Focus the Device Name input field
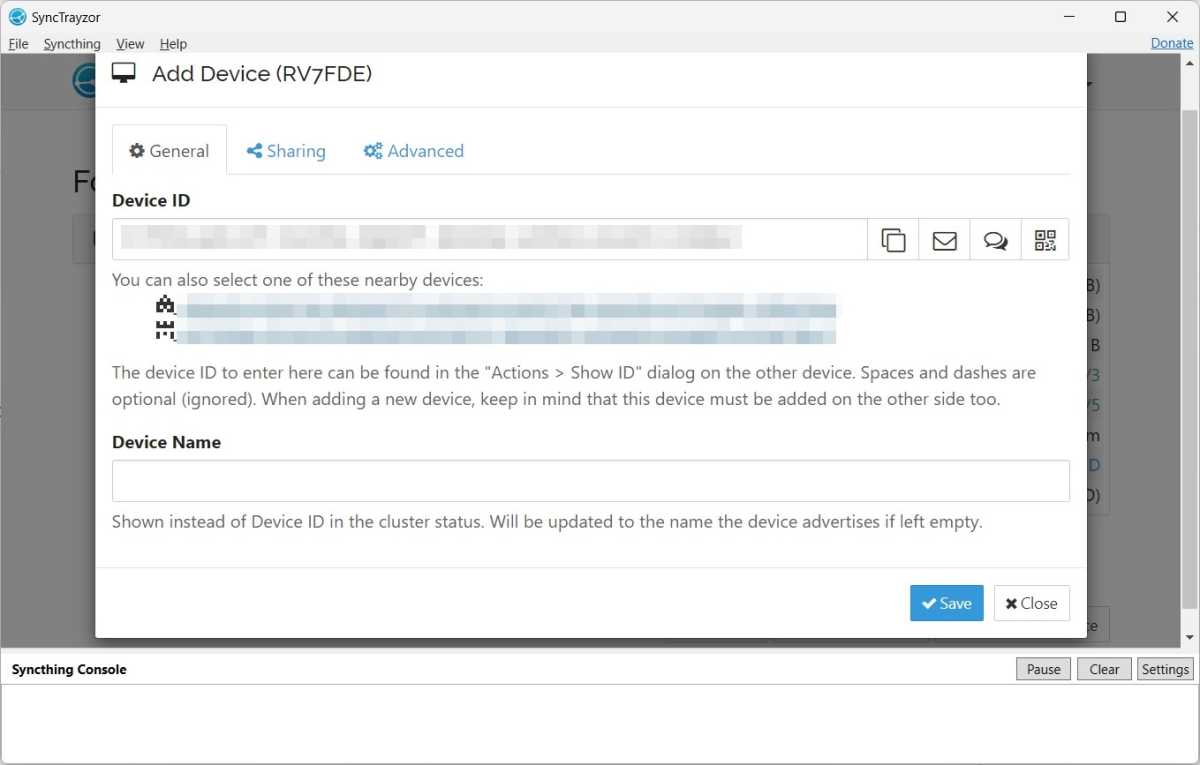 tap(591, 481)
